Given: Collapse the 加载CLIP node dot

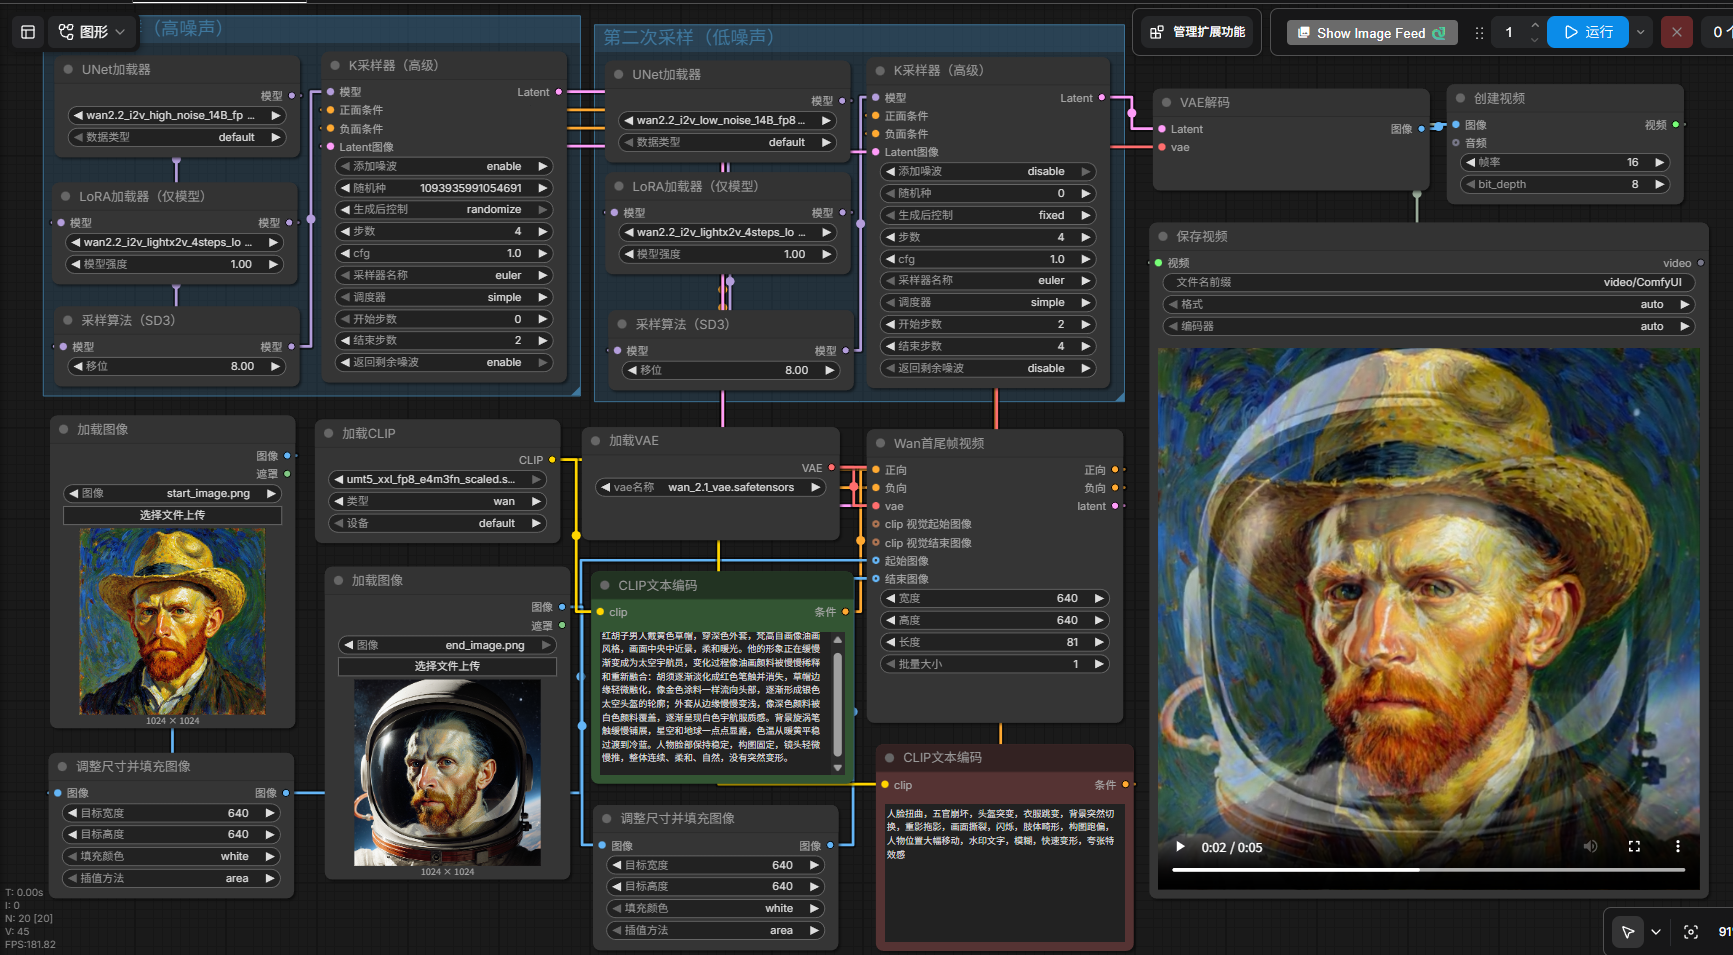Looking at the screenshot, I should point(328,433).
